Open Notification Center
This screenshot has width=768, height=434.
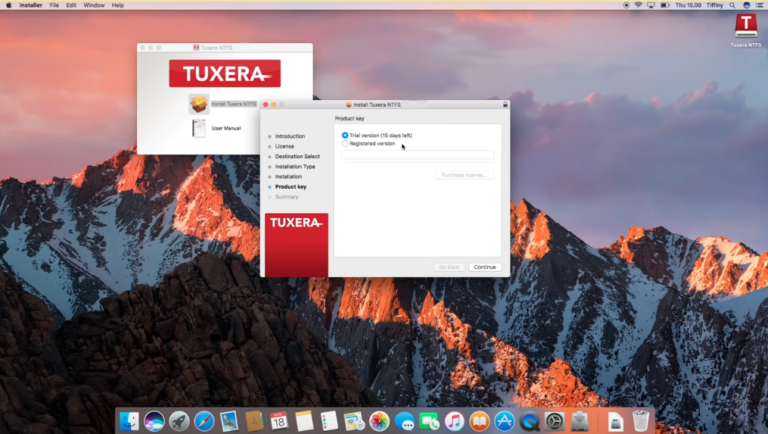(x=760, y=5)
